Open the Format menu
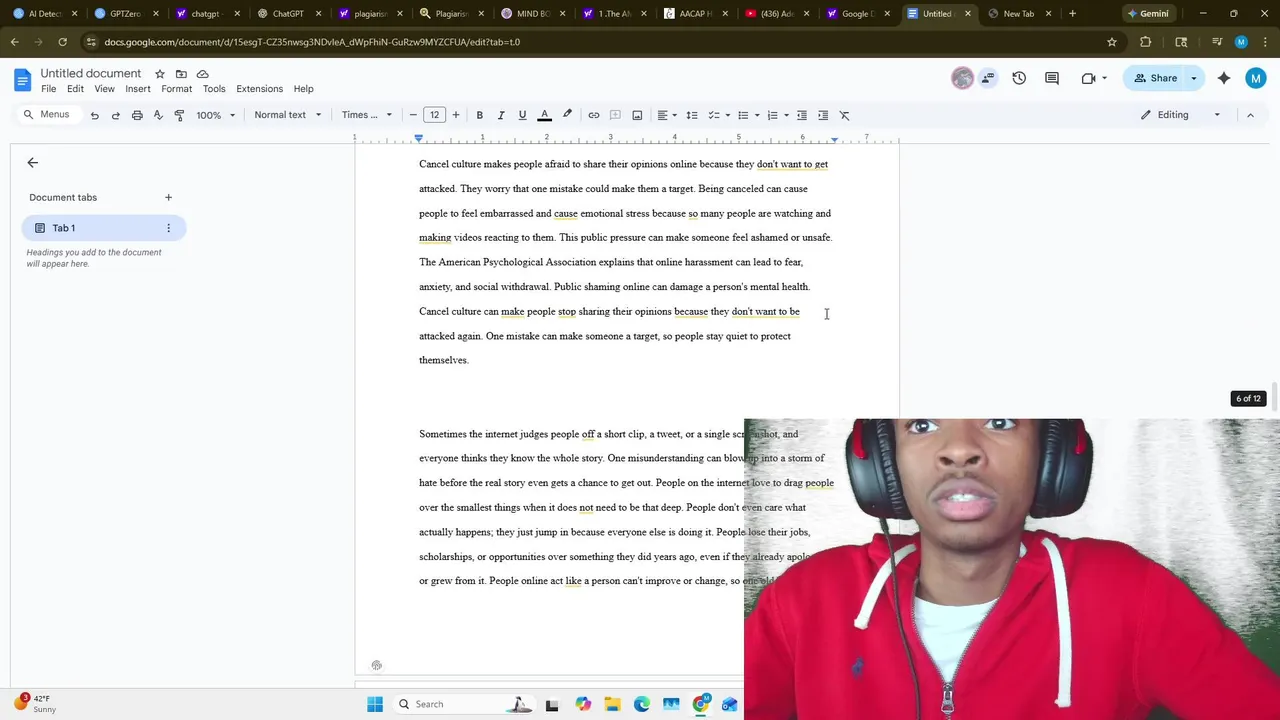The height and width of the screenshot is (720, 1280). (x=176, y=89)
